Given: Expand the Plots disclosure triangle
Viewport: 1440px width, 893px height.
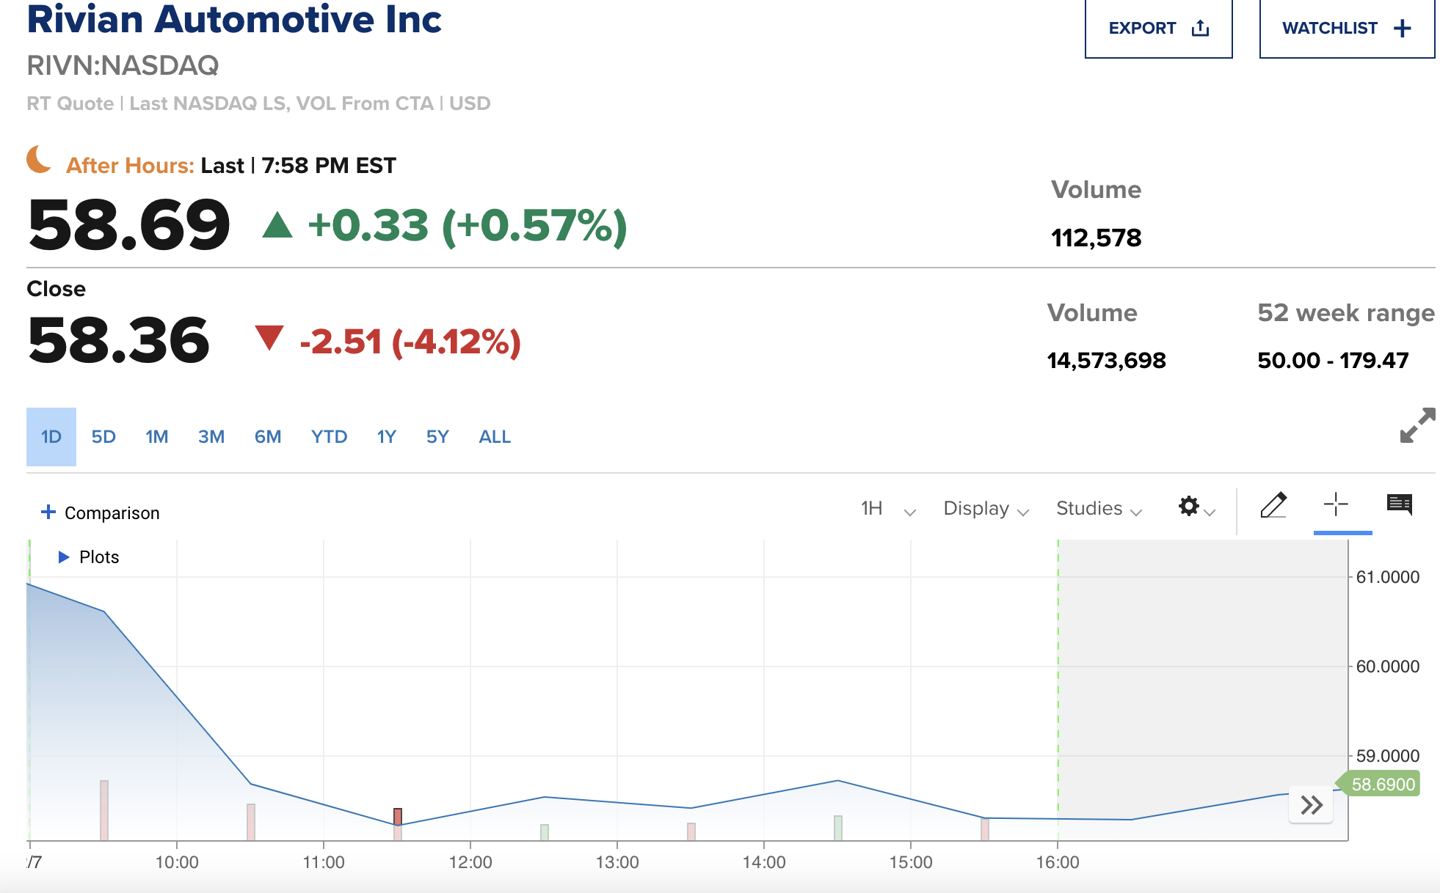Looking at the screenshot, I should click(63, 557).
